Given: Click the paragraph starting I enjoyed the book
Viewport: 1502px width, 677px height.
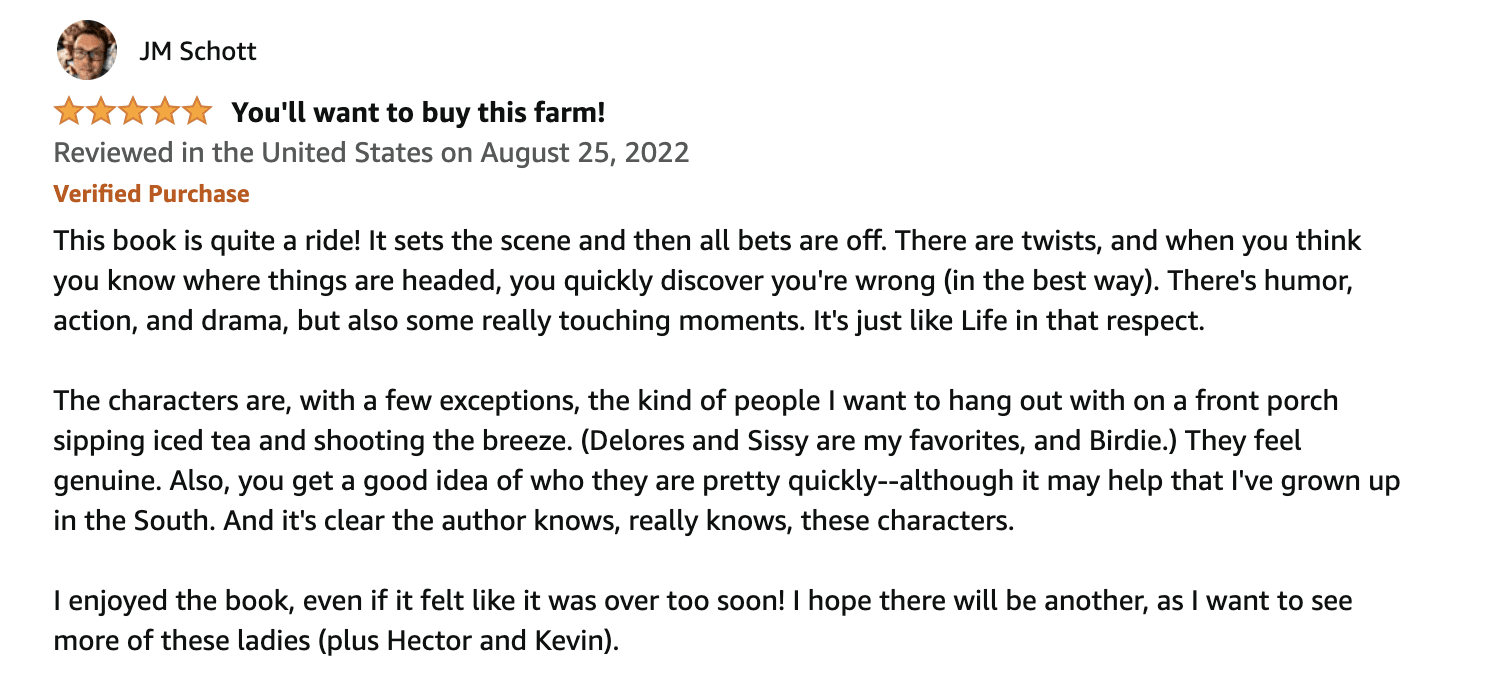Looking at the screenshot, I should coord(703,621).
